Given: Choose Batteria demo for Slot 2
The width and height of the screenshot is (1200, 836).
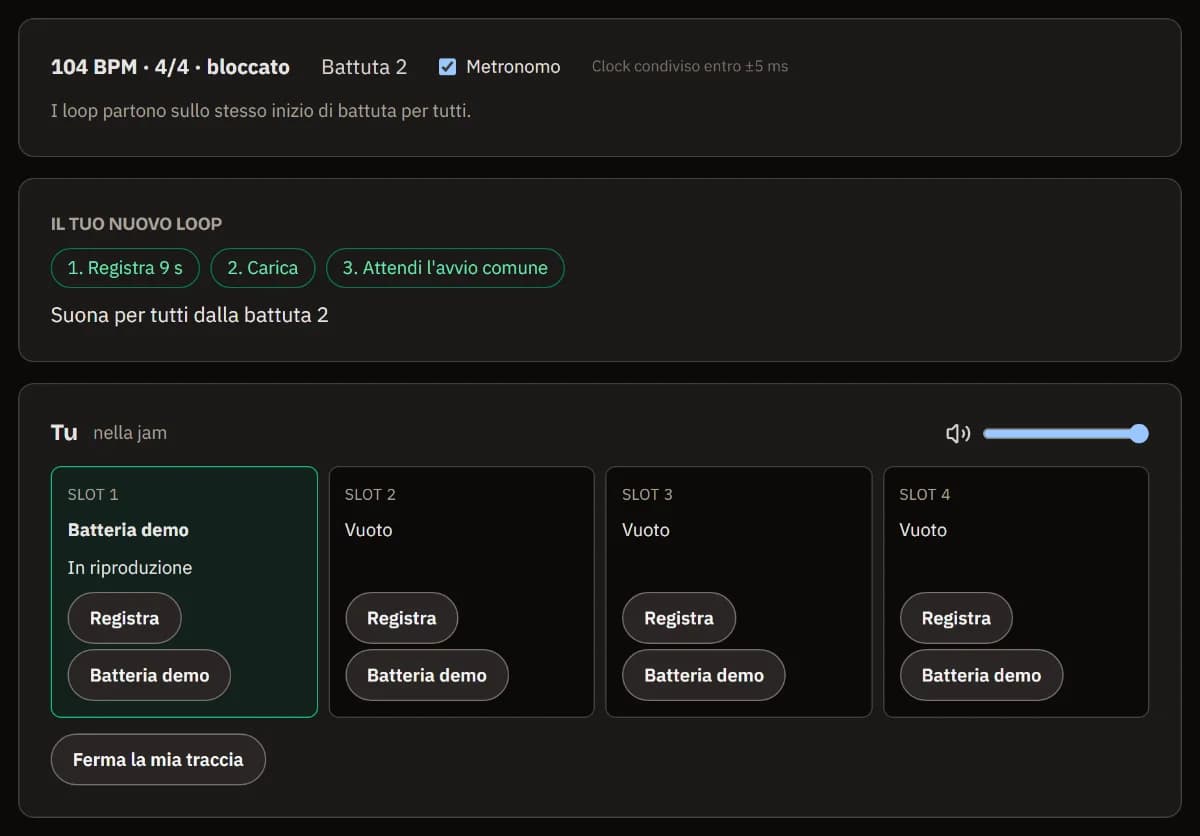Looking at the screenshot, I should pos(427,675).
